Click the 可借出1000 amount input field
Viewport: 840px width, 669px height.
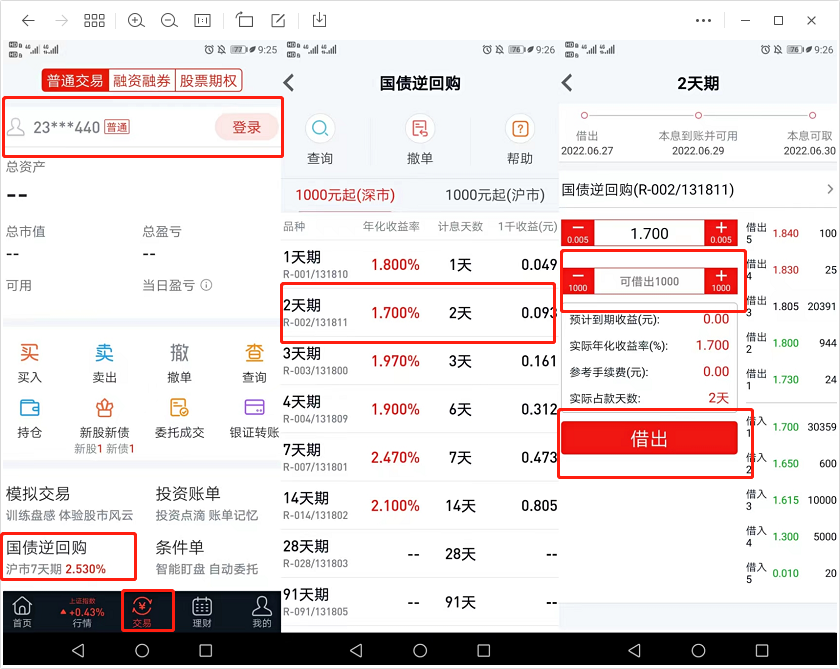click(649, 281)
